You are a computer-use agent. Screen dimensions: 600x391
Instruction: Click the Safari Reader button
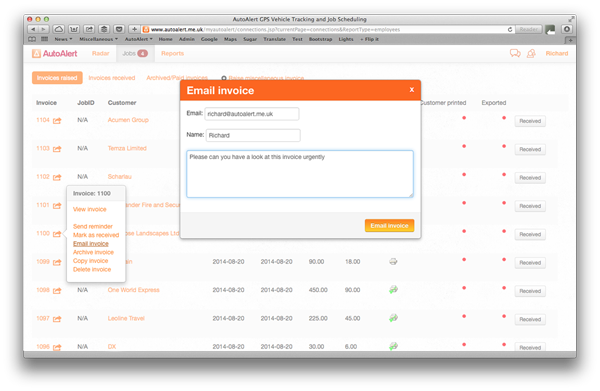click(528, 29)
